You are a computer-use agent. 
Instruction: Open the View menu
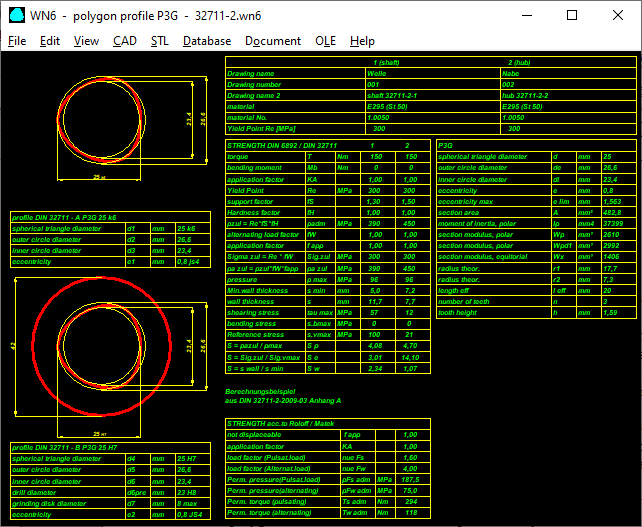tap(86, 41)
